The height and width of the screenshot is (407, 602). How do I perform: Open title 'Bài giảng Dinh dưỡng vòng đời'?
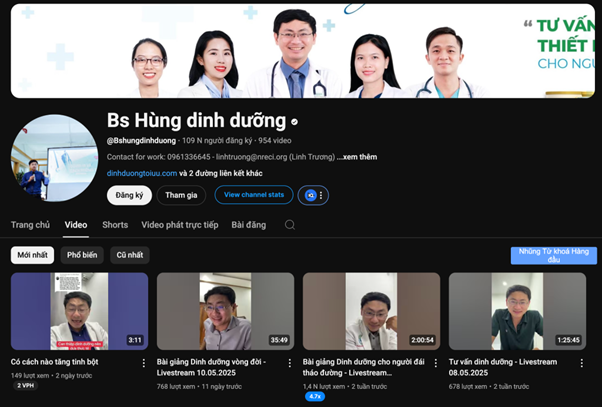click(211, 367)
